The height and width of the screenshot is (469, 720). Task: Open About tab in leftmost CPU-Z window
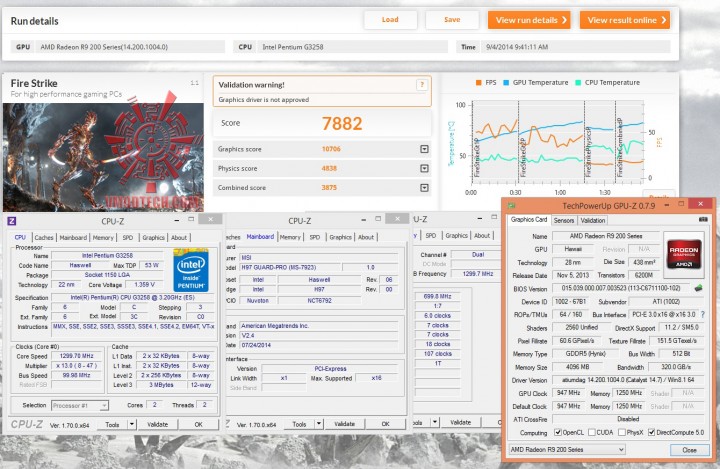[179, 237]
